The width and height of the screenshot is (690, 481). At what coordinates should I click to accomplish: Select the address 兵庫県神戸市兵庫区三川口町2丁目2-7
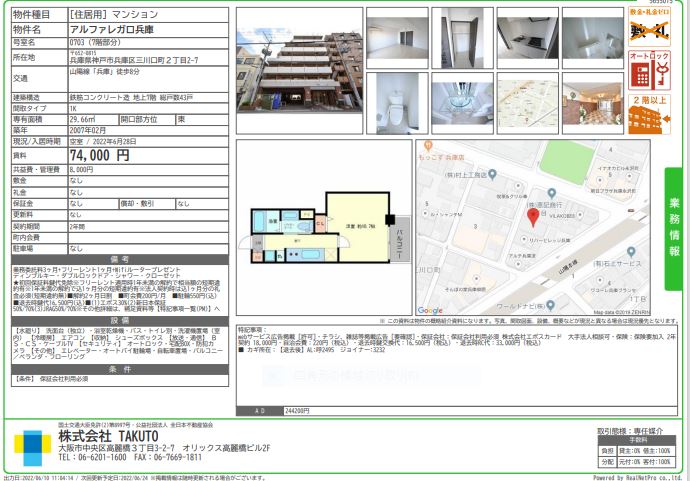tap(134, 60)
